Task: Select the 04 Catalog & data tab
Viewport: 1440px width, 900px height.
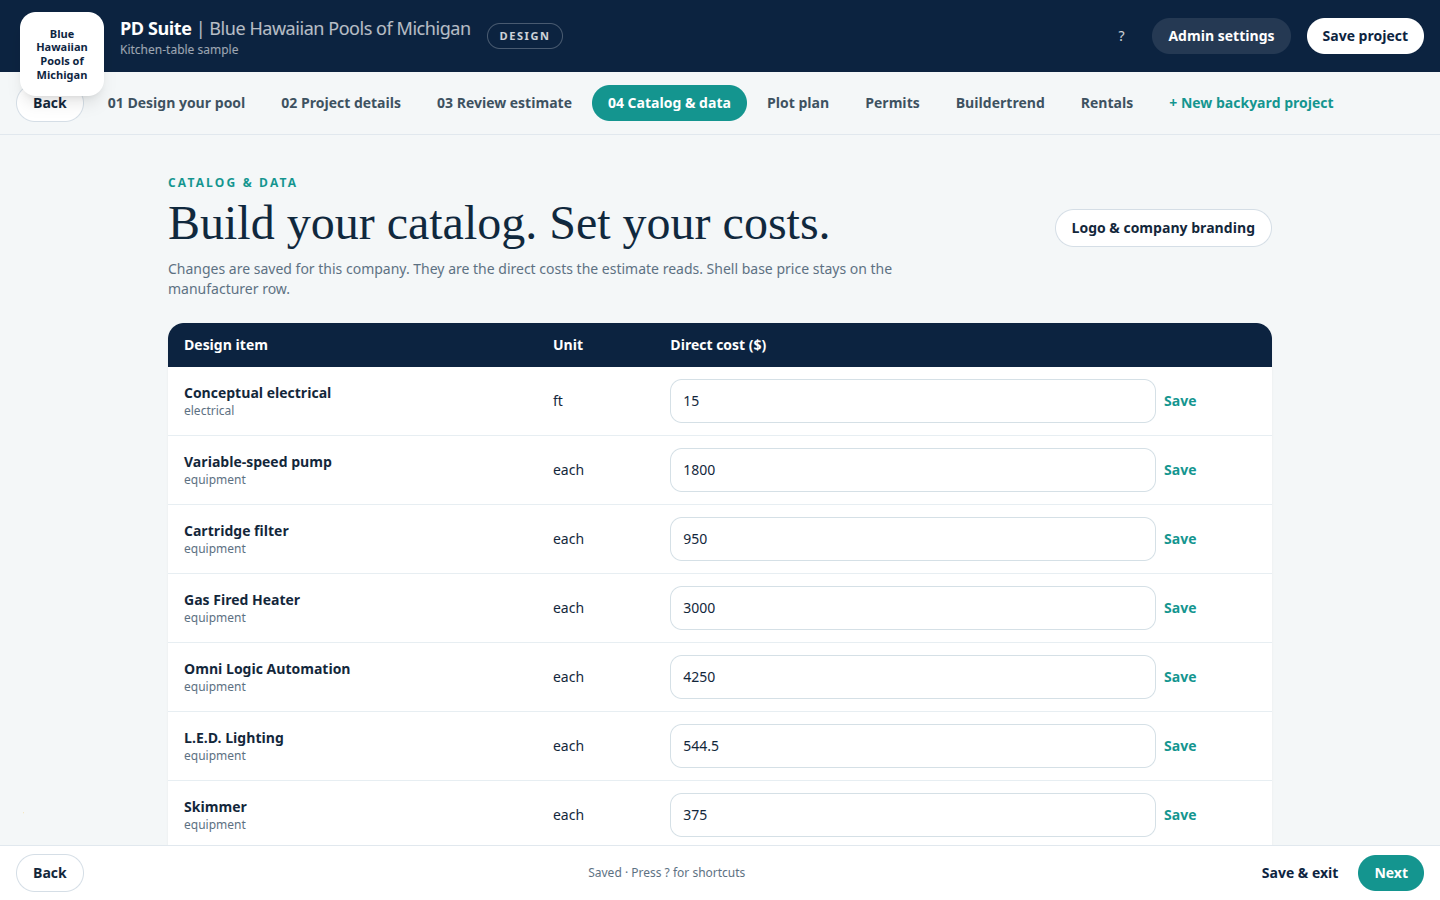Action: [669, 103]
